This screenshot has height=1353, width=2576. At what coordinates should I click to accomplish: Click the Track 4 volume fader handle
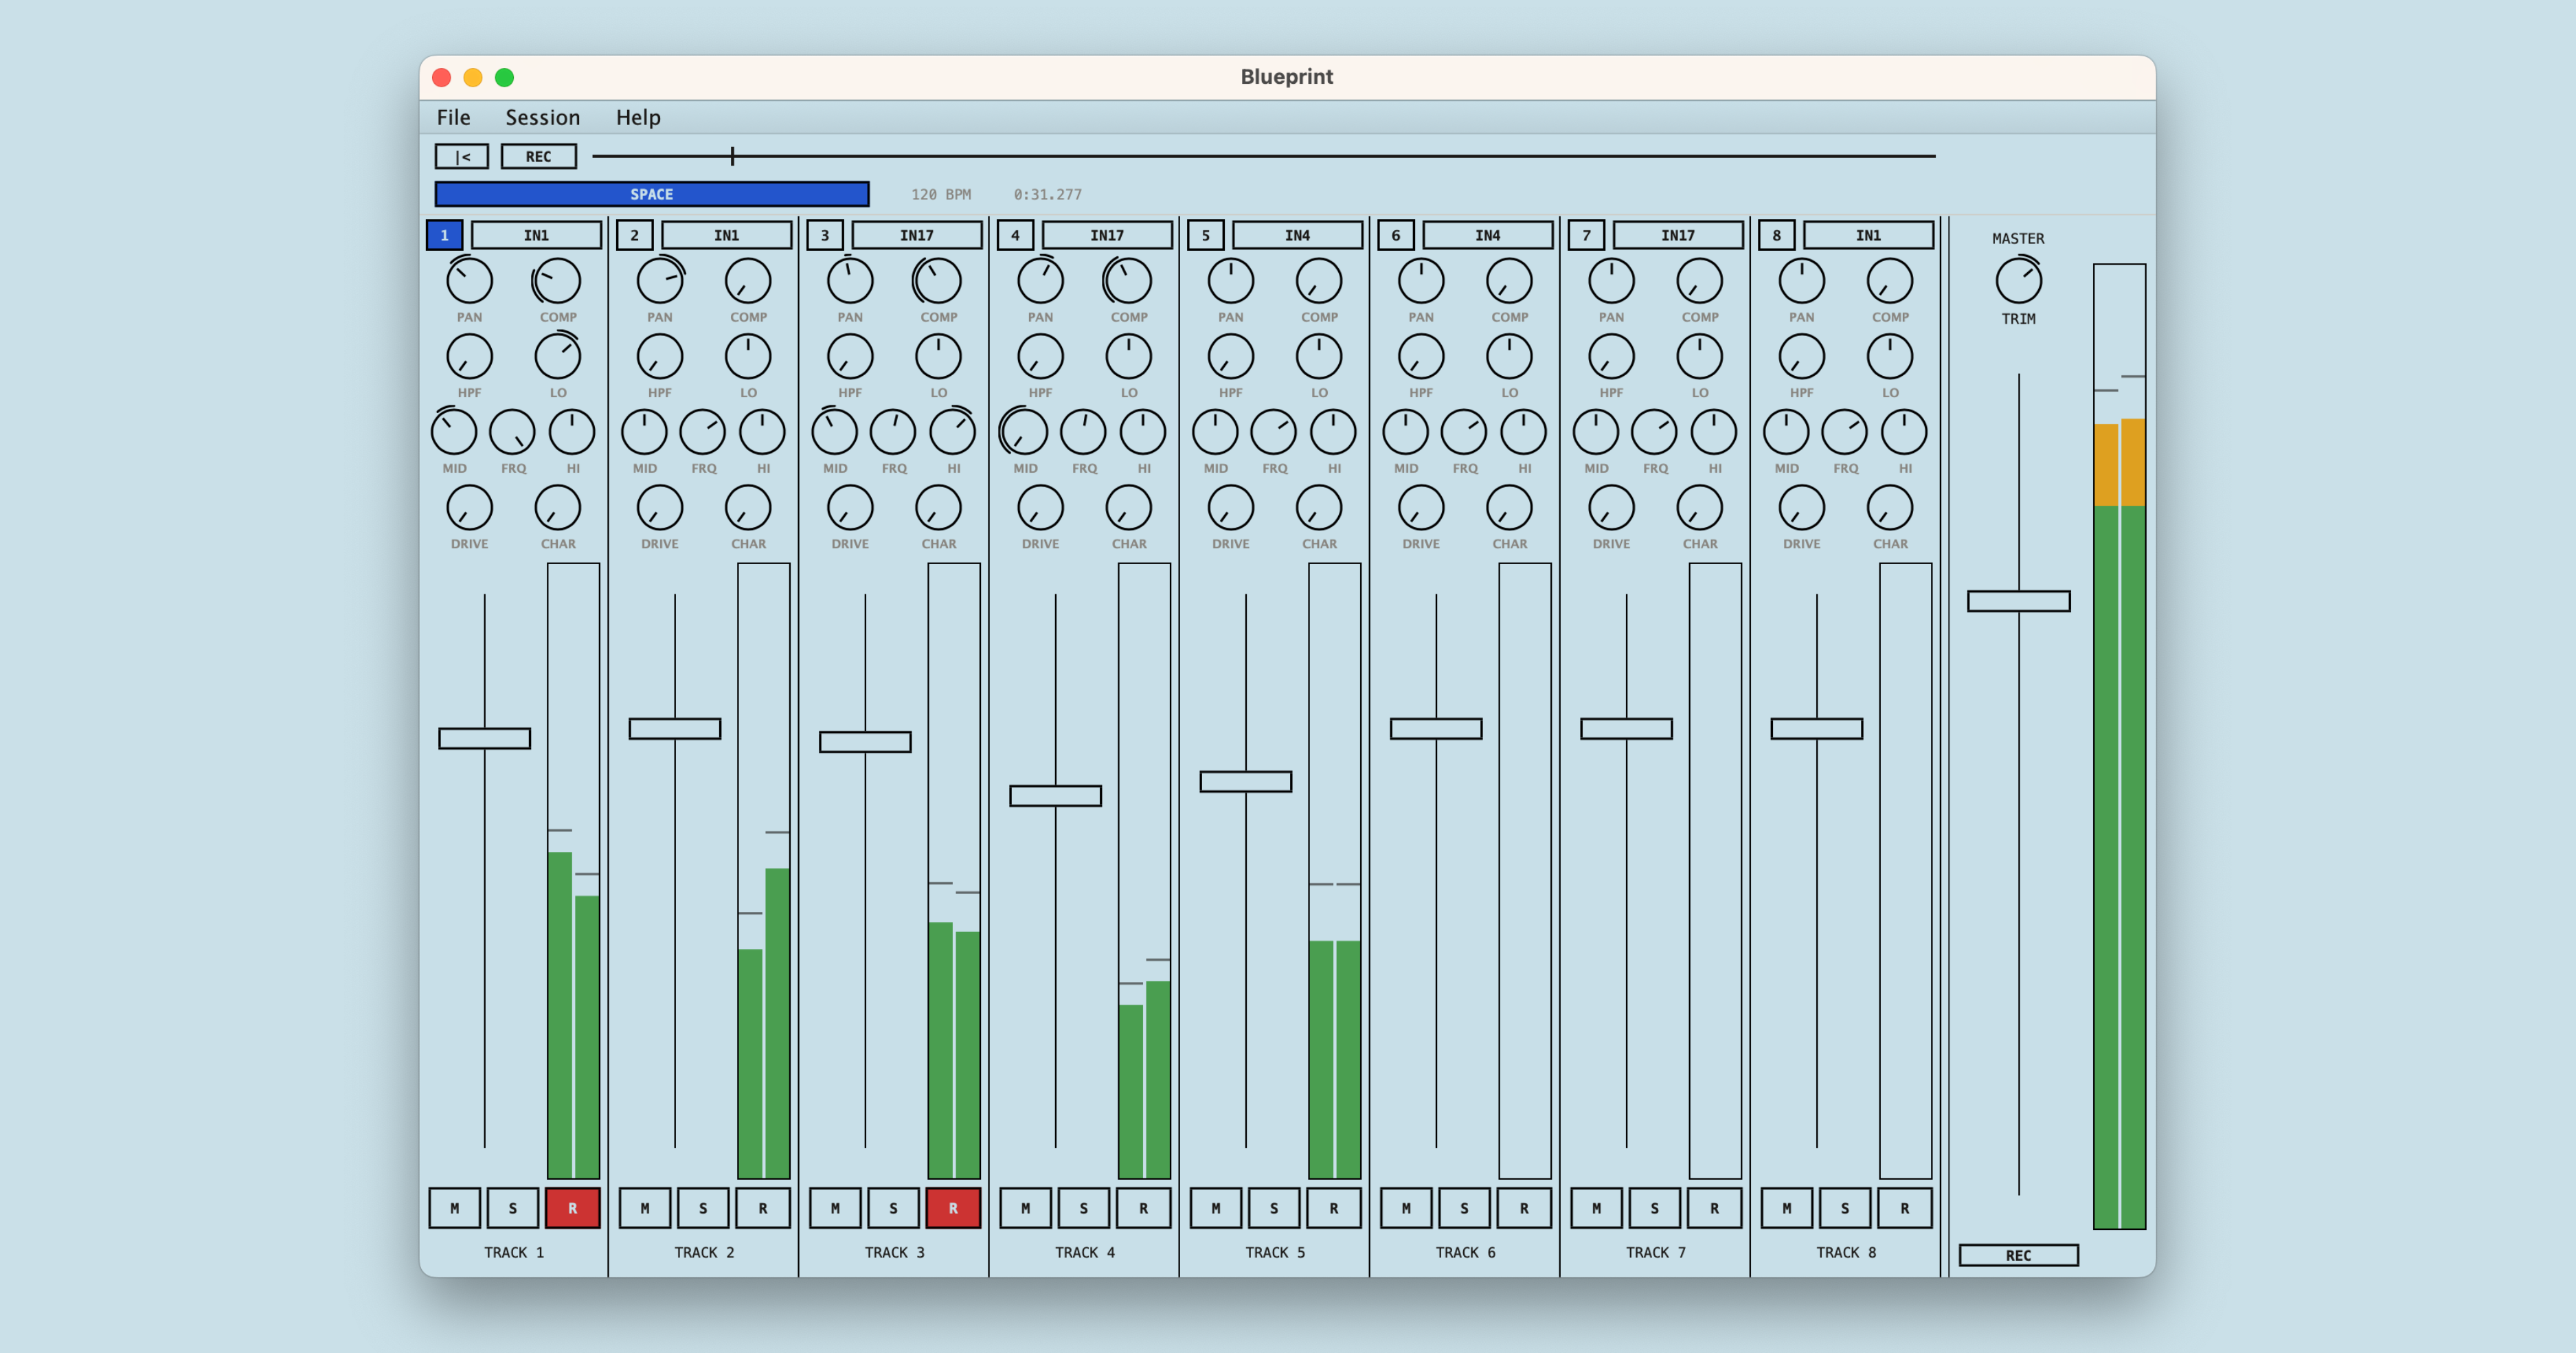(x=1055, y=796)
